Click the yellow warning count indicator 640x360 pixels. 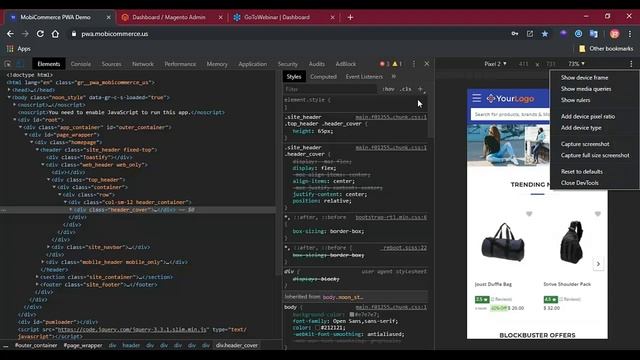(397, 64)
